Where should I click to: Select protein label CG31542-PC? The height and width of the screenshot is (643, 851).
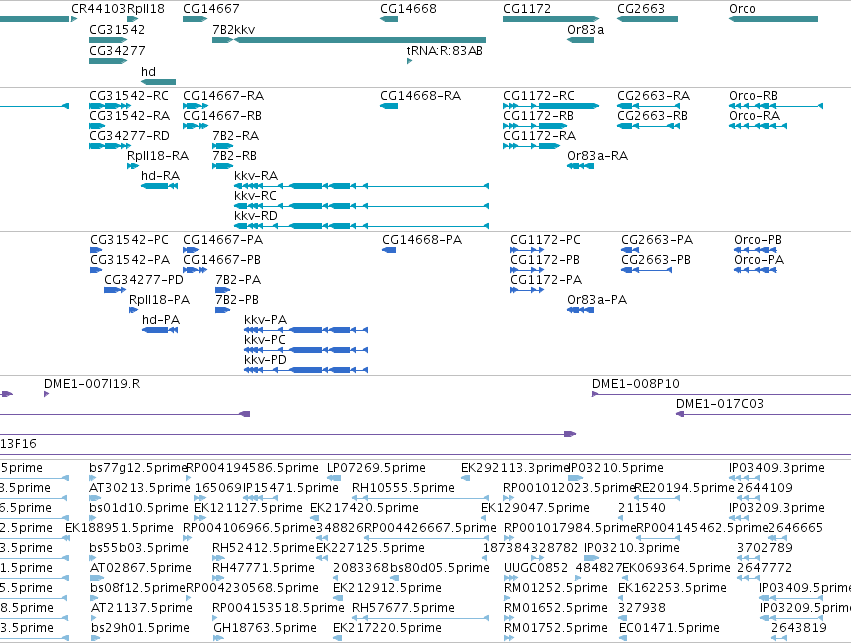pos(129,240)
